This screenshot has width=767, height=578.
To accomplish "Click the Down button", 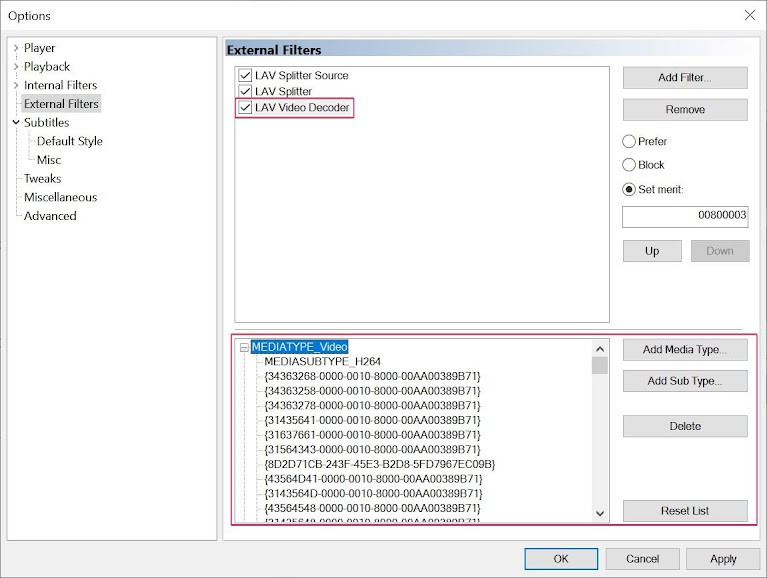I will (x=720, y=251).
